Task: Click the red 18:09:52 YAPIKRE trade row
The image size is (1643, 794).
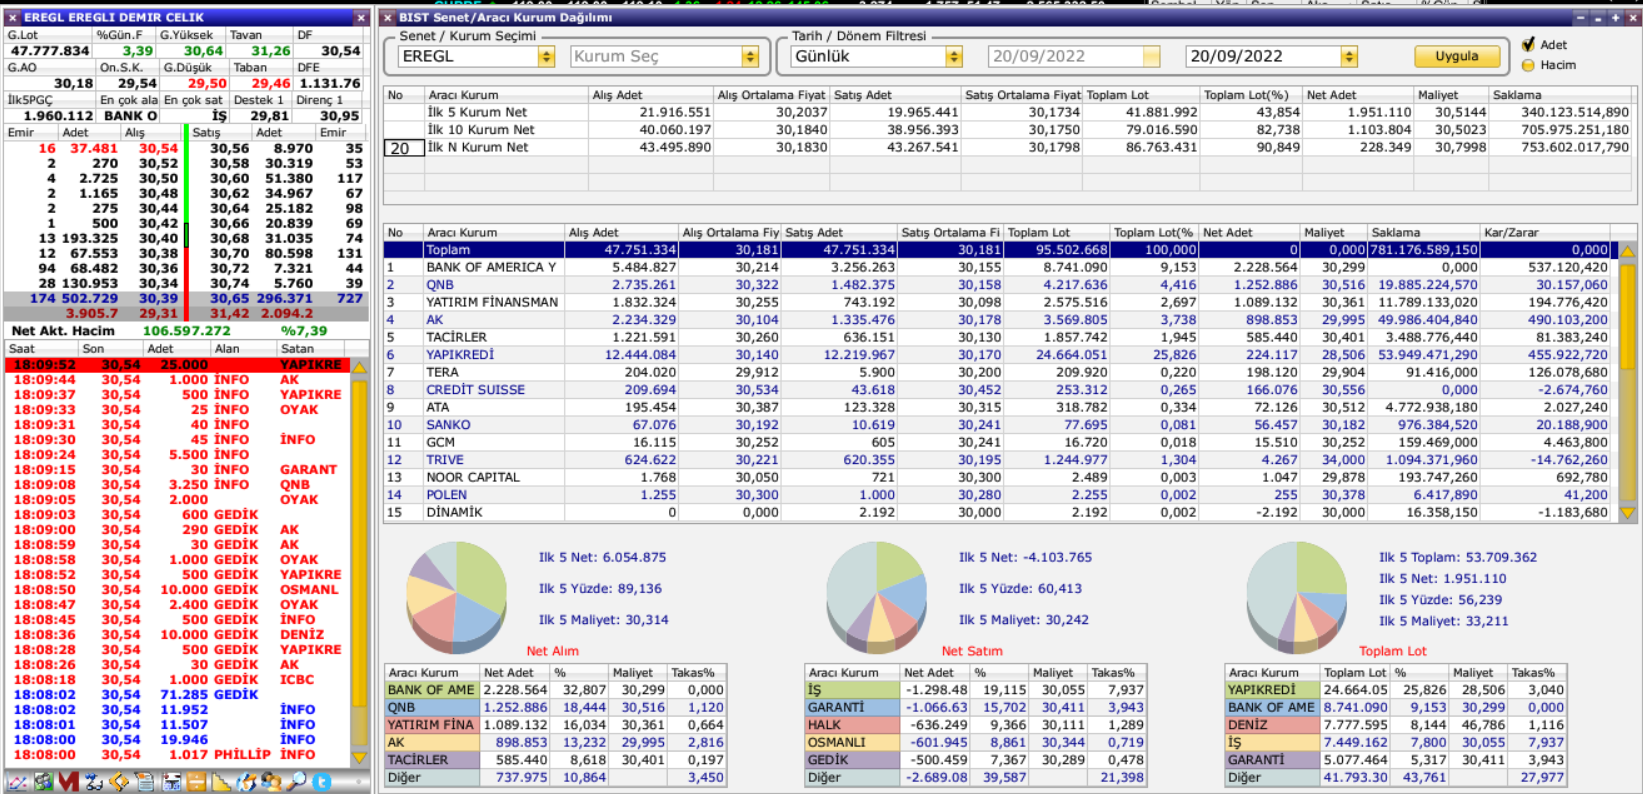Action: (x=178, y=365)
